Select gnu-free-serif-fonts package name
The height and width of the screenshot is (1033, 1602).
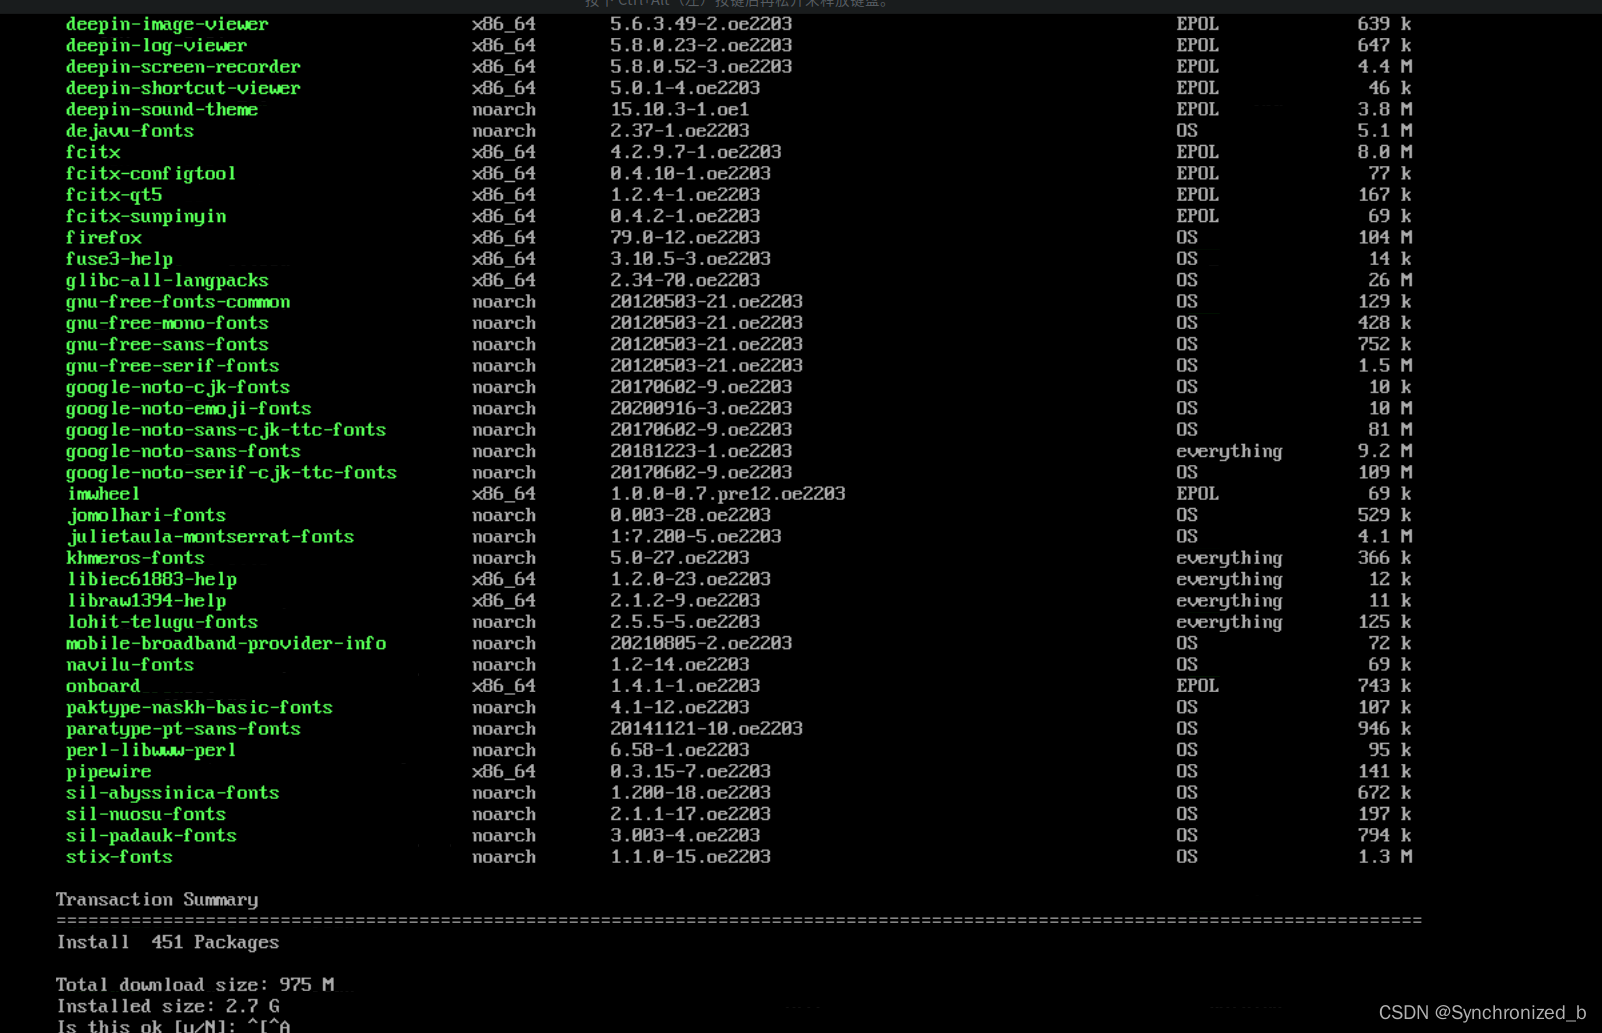point(173,366)
